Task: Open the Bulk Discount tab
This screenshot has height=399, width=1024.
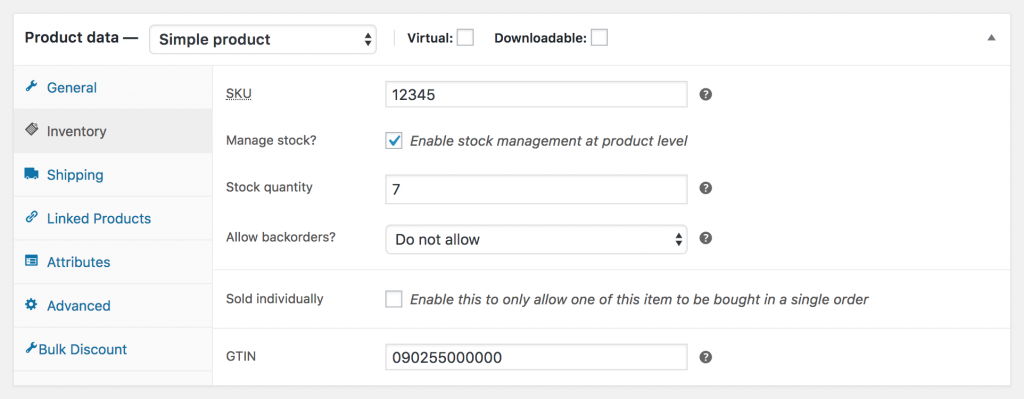Action: [113, 349]
